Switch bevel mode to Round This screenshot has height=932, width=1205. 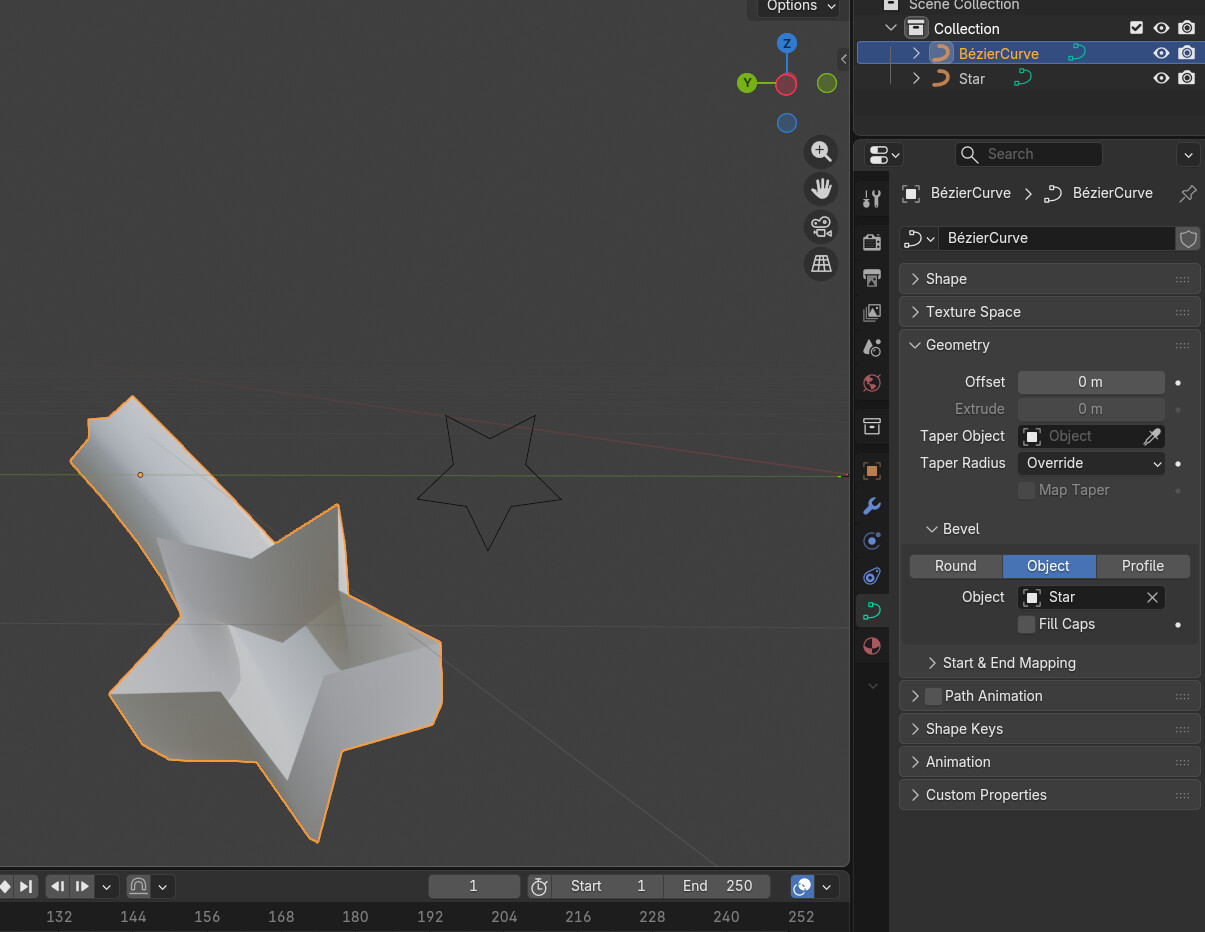click(x=955, y=566)
